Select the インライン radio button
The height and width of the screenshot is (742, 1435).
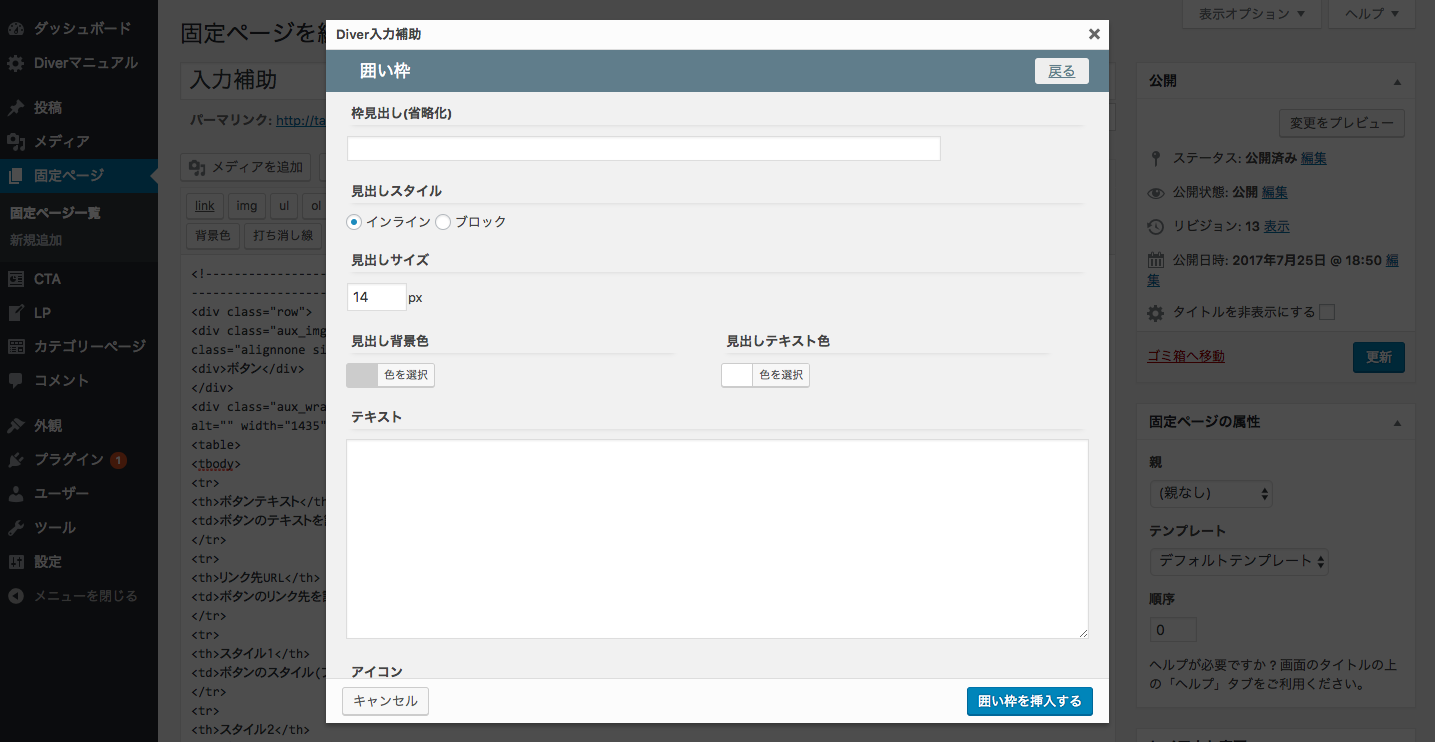click(354, 222)
